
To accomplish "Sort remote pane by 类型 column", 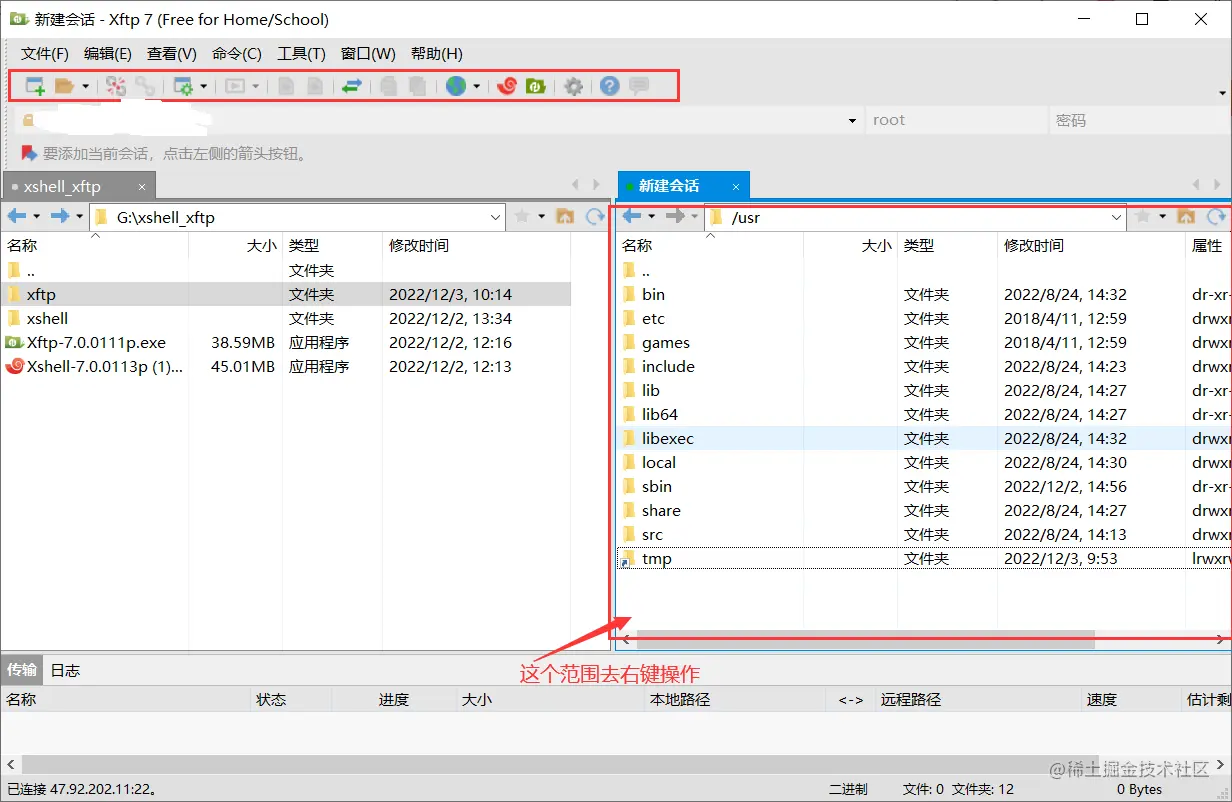I will 947,245.
